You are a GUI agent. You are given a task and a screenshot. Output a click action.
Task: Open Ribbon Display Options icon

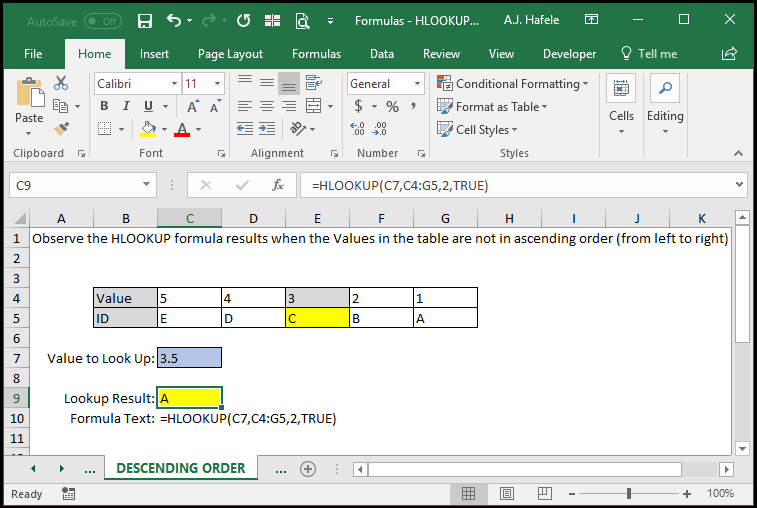click(591, 20)
